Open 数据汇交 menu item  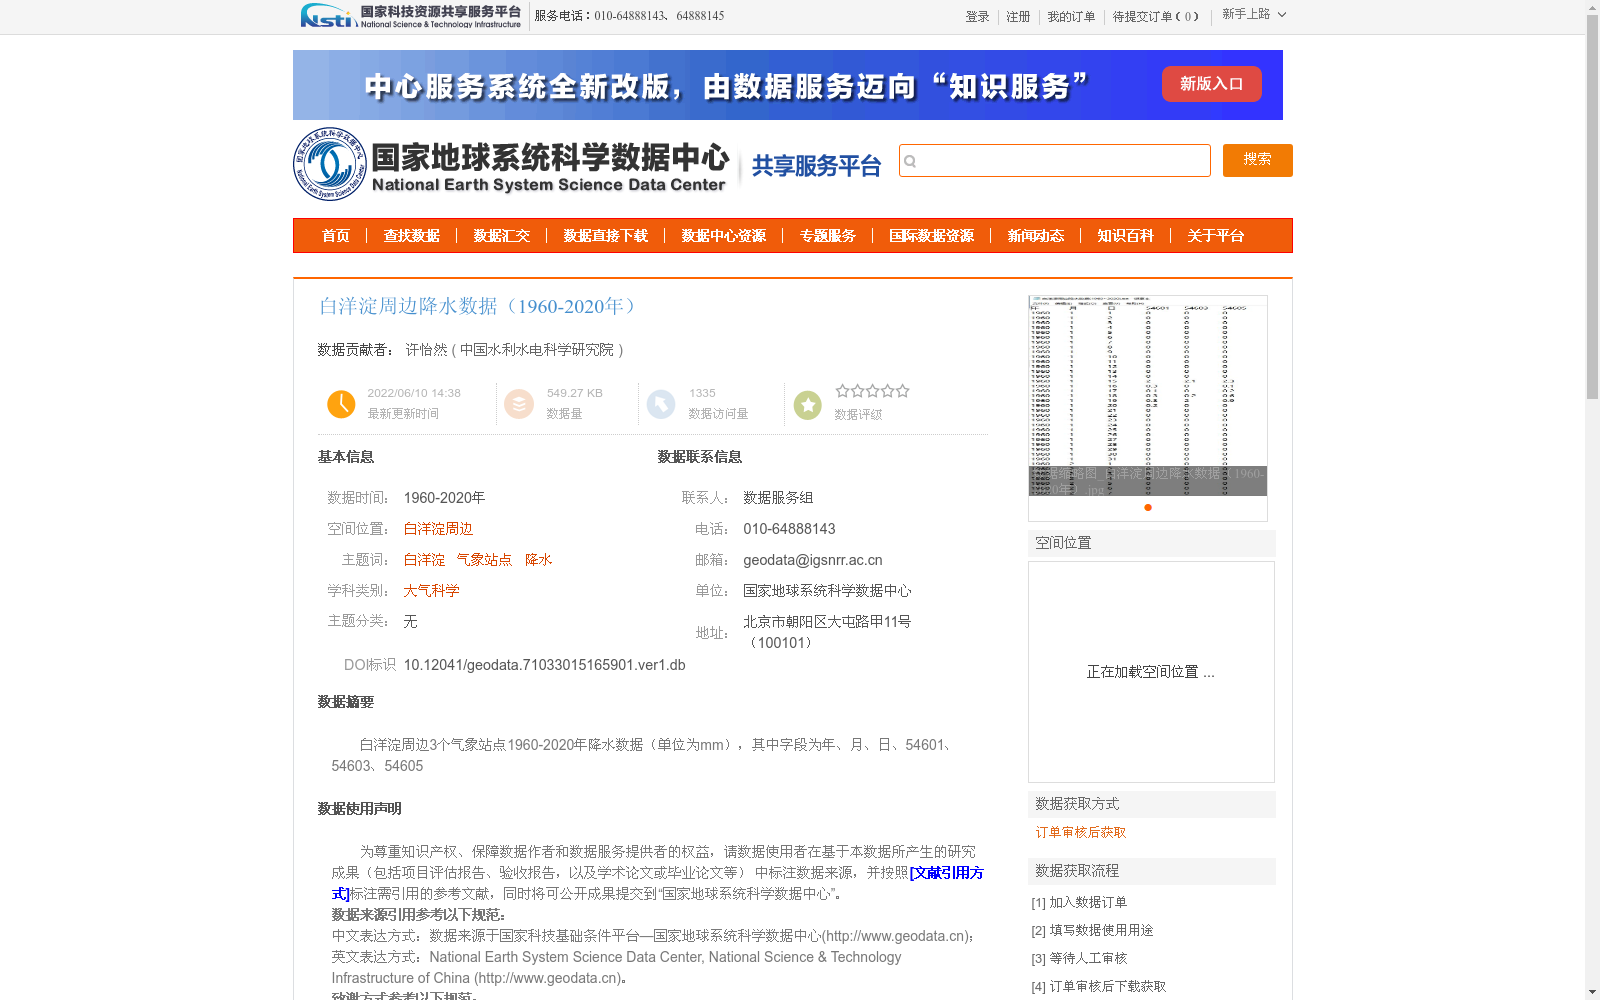[502, 236]
